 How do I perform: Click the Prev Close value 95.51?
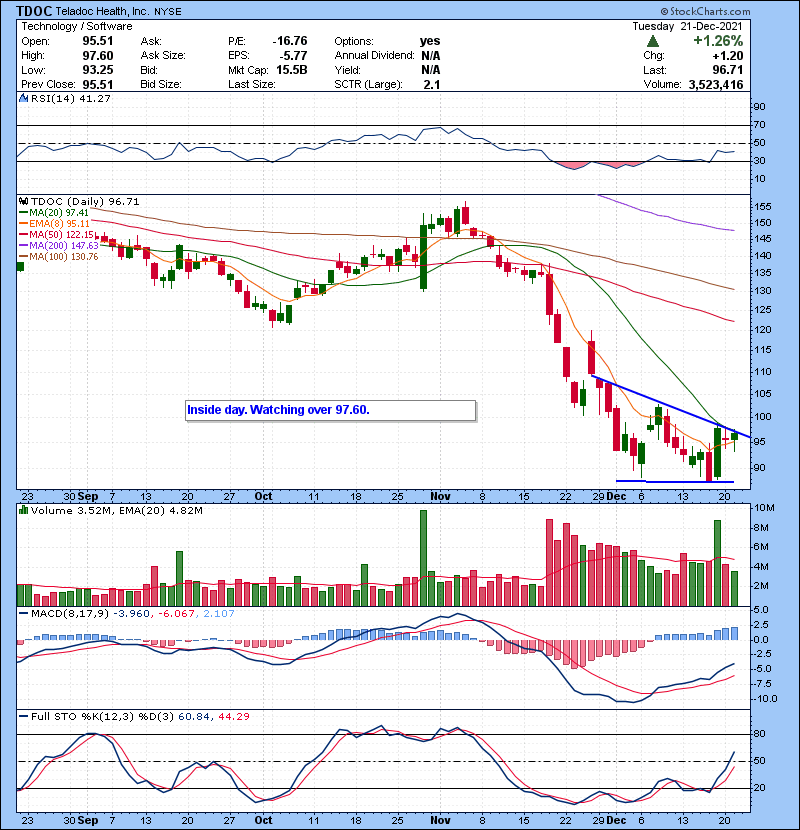pyautogui.click(x=98, y=84)
